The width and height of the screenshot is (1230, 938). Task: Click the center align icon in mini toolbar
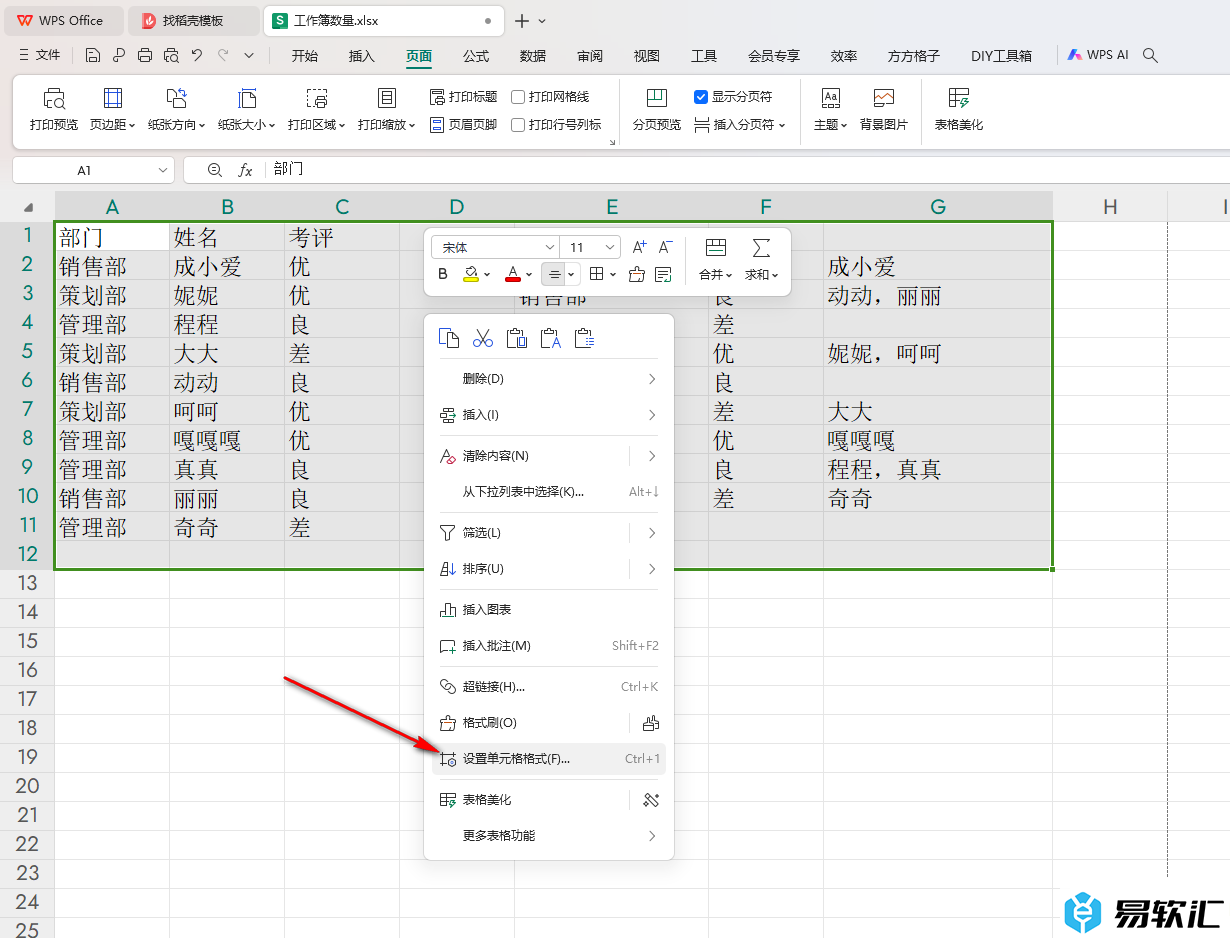pos(554,274)
